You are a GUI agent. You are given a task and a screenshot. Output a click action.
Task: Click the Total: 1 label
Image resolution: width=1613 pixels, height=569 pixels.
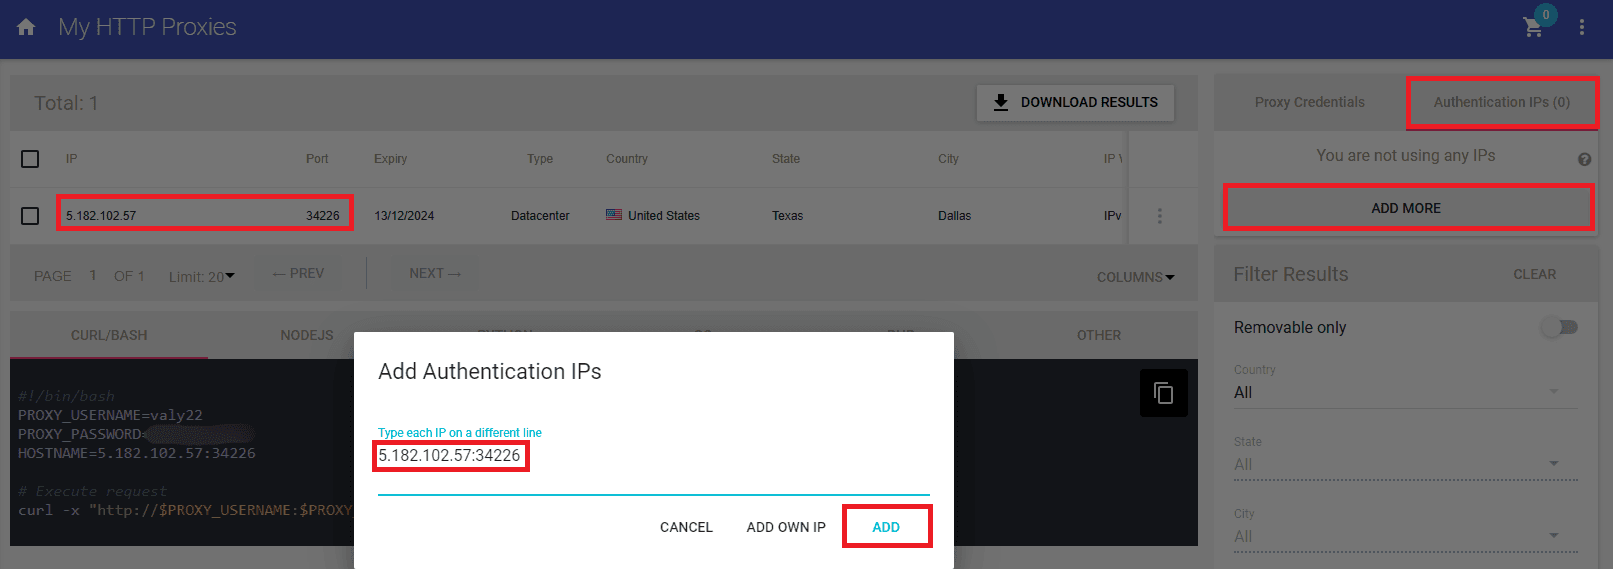66,103
